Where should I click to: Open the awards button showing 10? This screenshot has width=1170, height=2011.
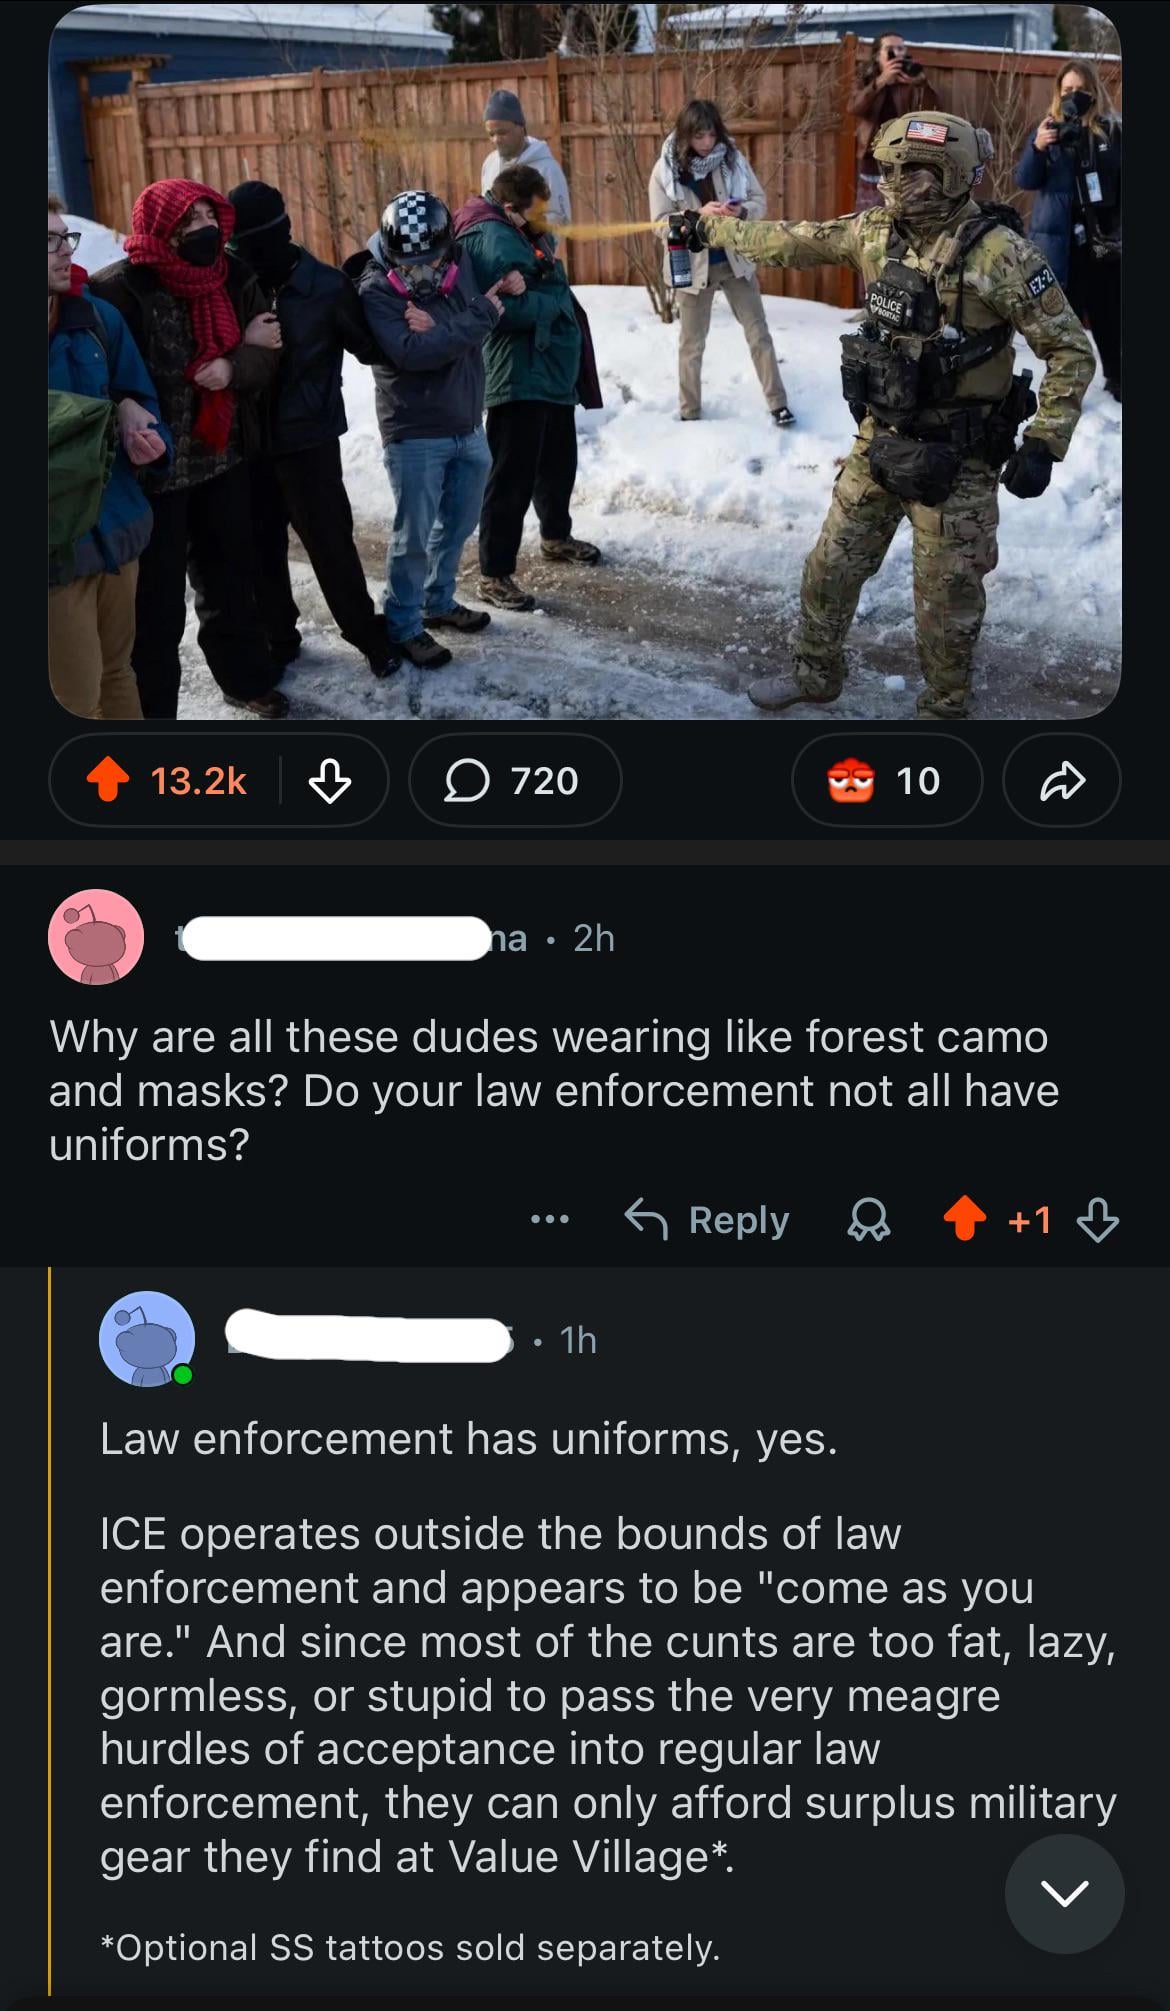click(886, 781)
